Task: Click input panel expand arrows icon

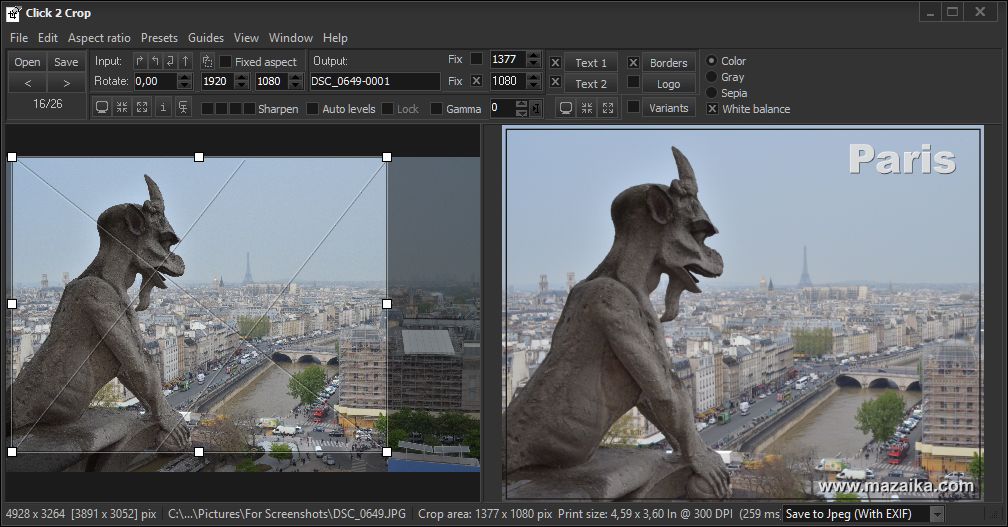Action: coord(142,107)
